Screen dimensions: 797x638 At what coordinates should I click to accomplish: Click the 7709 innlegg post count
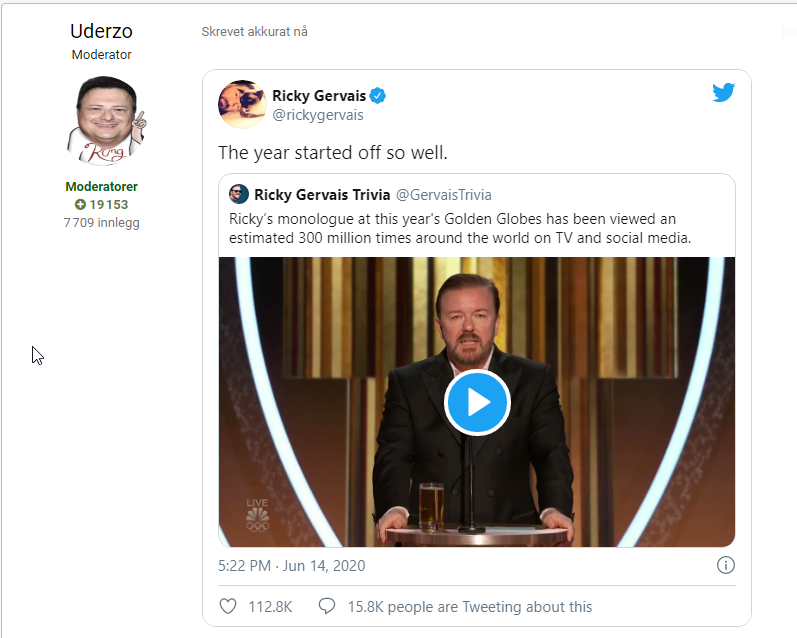coord(101,223)
